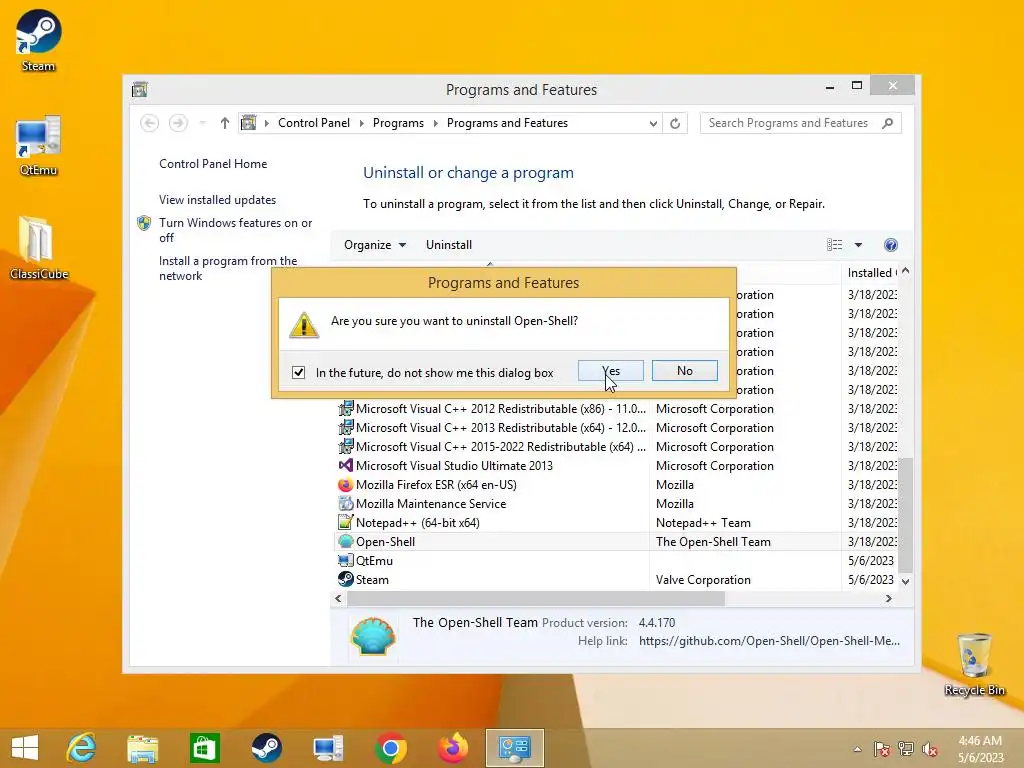The width and height of the screenshot is (1024, 768).
Task: Refresh the Programs and Features list
Action: 675,123
